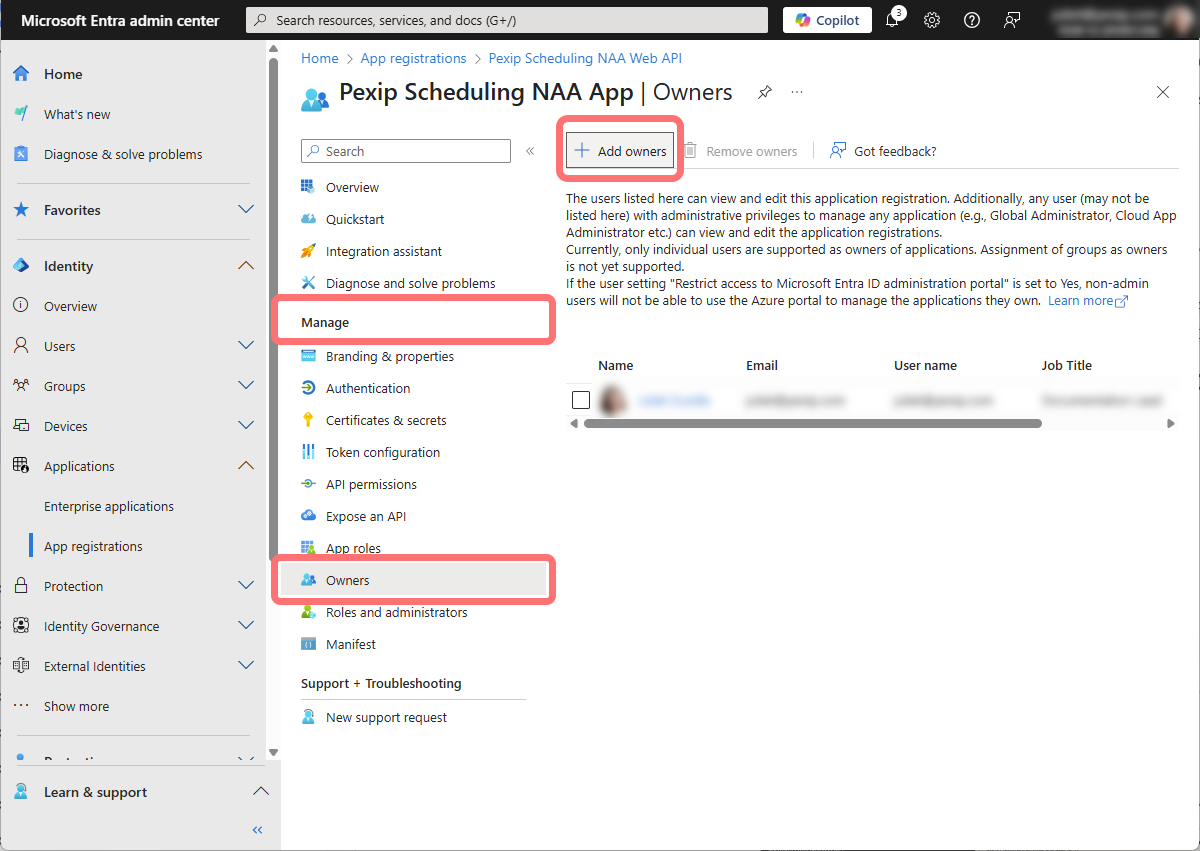Open the settings gear icon
Viewport: 1200px width, 851px height.
click(x=932, y=20)
